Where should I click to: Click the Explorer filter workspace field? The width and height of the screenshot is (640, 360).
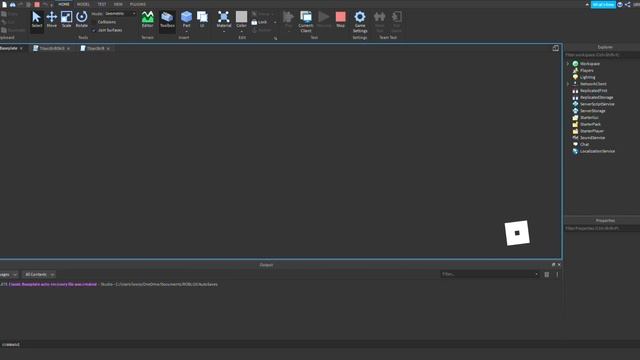coord(602,55)
